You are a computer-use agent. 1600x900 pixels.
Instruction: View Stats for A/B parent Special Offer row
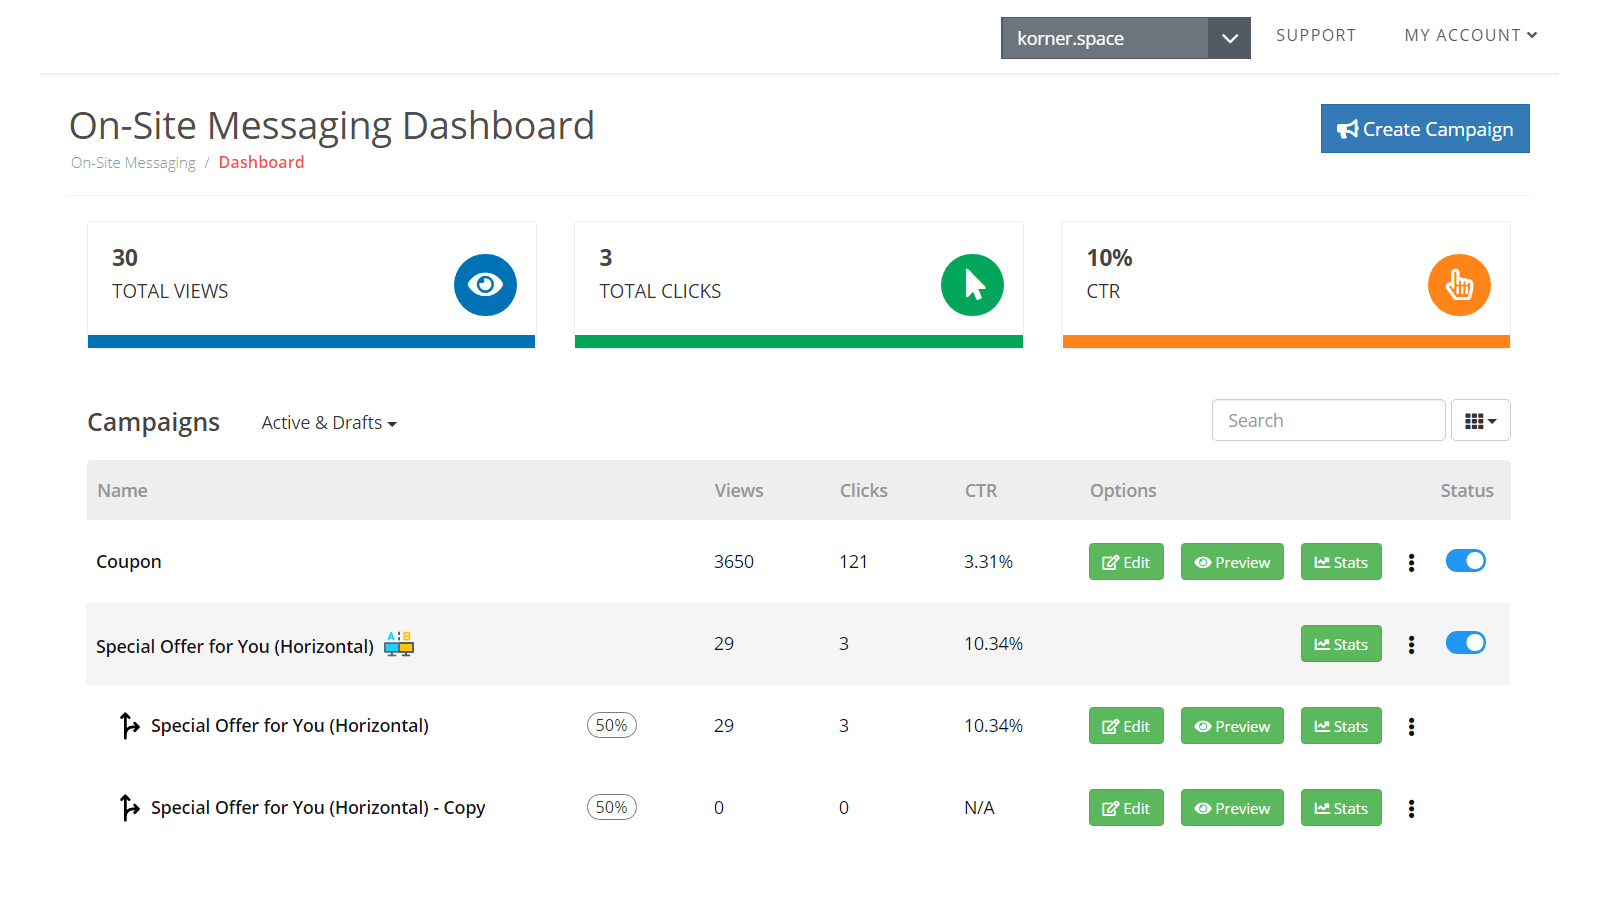point(1341,644)
